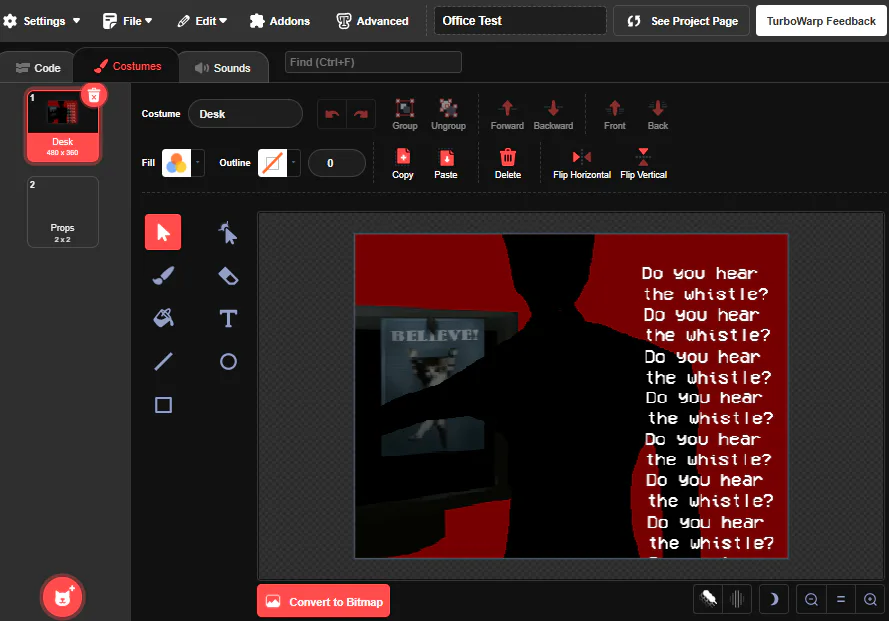
Task: Click the See Project Page button
Action: point(681,21)
